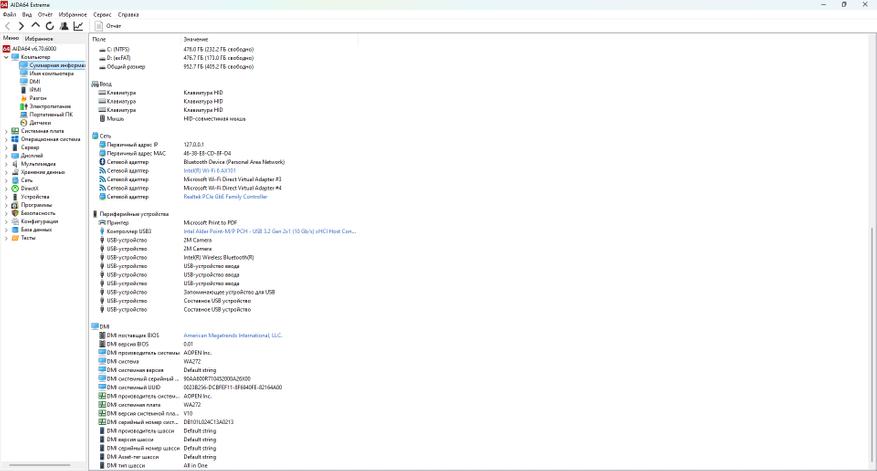The width and height of the screenshot is (877, 471).
Task: Click the Forward navigation arrow in toolbar
Action: pyautogui.click(x=21, y=26)
